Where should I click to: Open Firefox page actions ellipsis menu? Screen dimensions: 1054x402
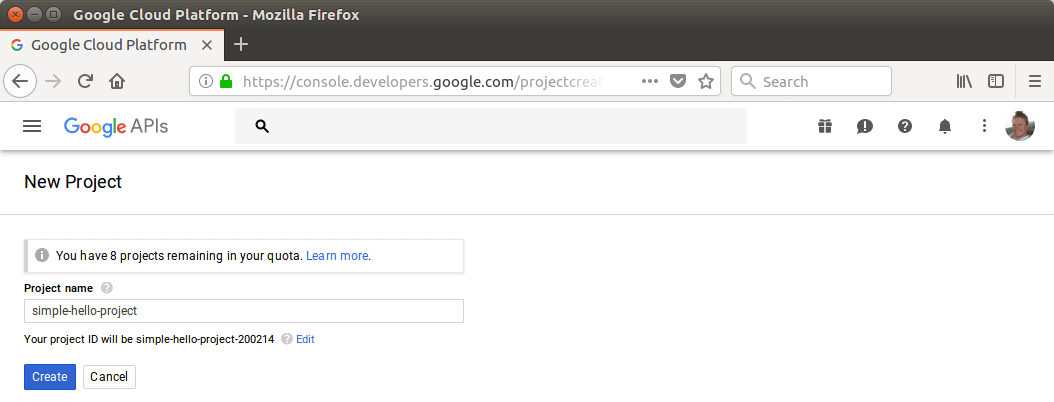tap(650, 81)
